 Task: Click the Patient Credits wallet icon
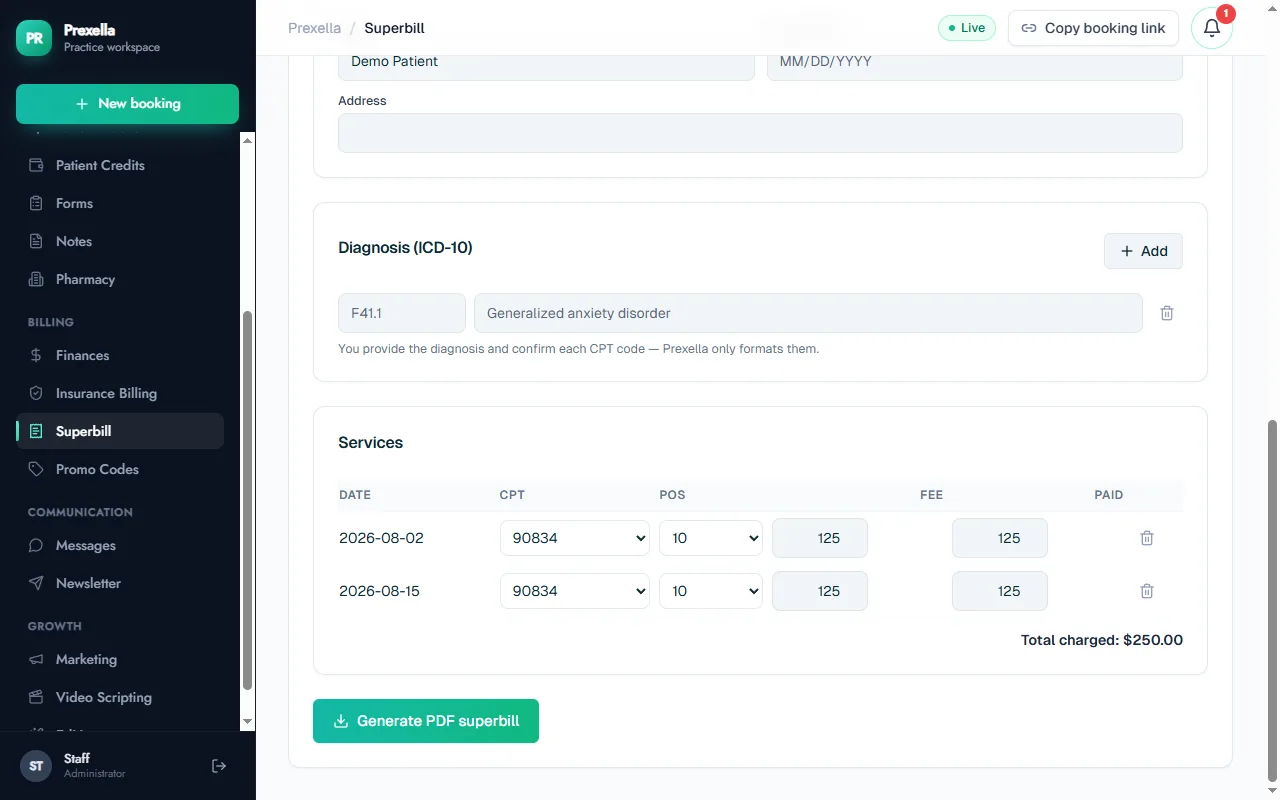tap(36, 165)
